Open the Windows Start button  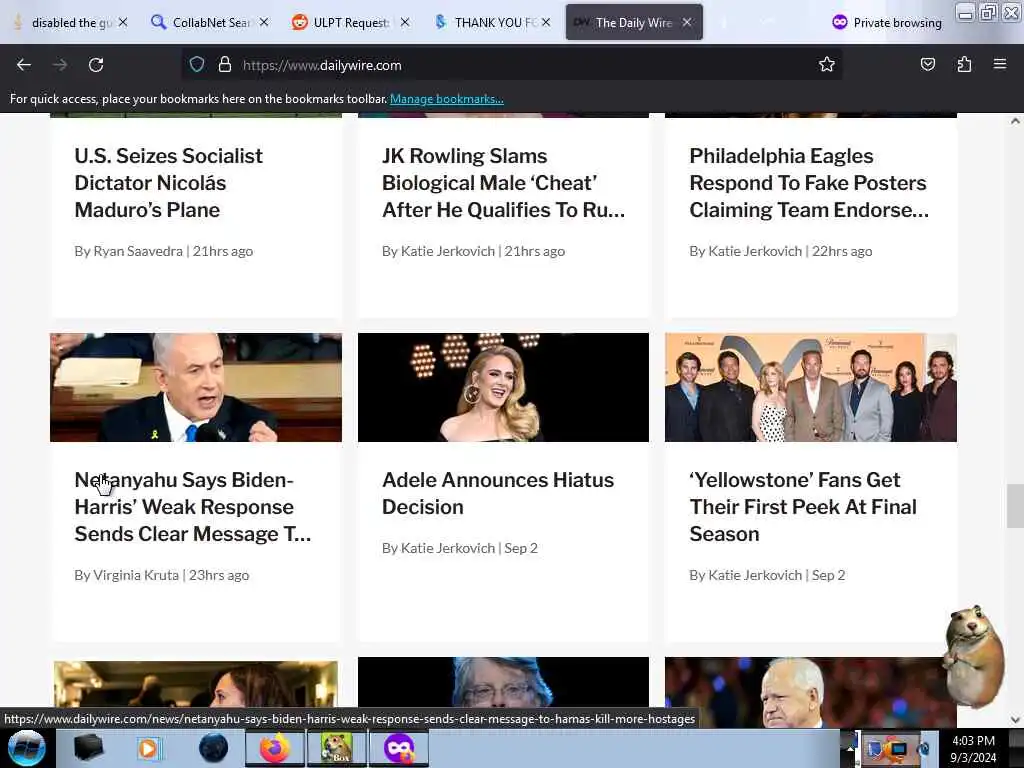click(27, 748)
